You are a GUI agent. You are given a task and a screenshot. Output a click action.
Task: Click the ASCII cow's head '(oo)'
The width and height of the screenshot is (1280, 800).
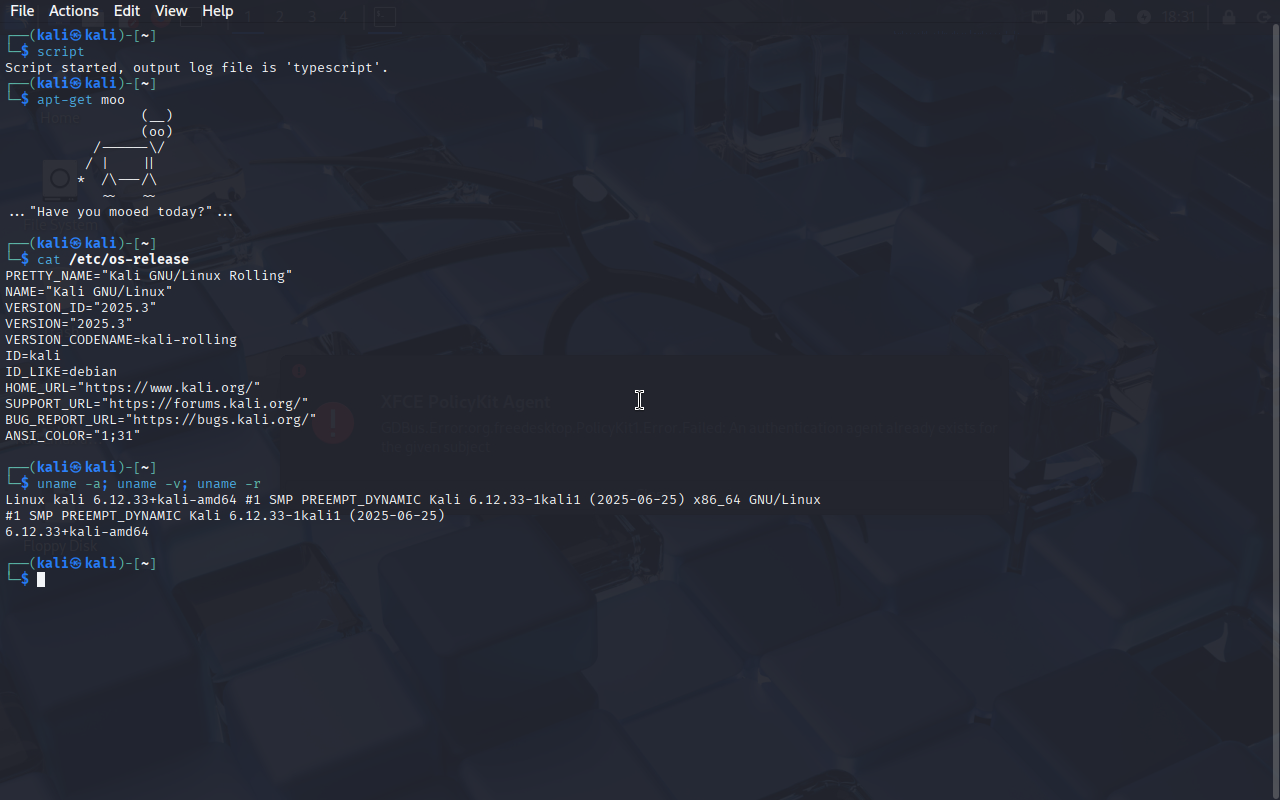pos(157,131)
